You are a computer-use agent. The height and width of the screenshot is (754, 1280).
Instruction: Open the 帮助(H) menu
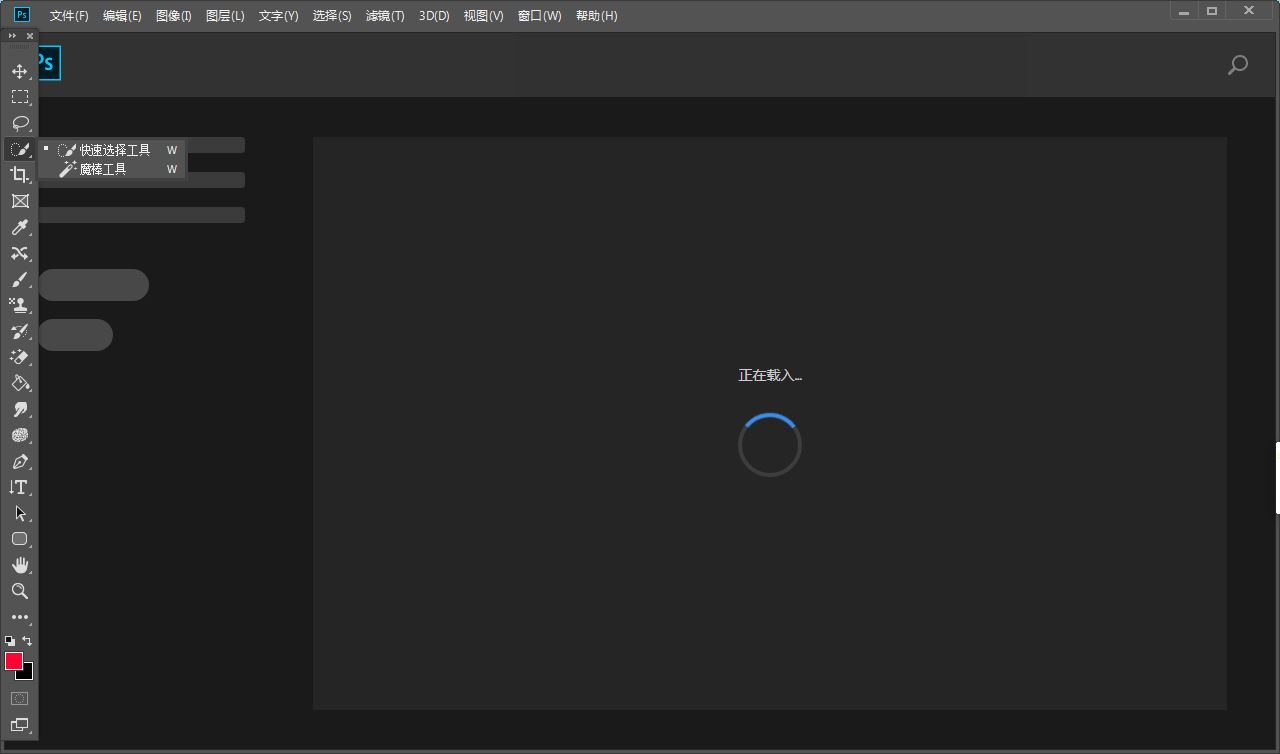pos(597,16)
